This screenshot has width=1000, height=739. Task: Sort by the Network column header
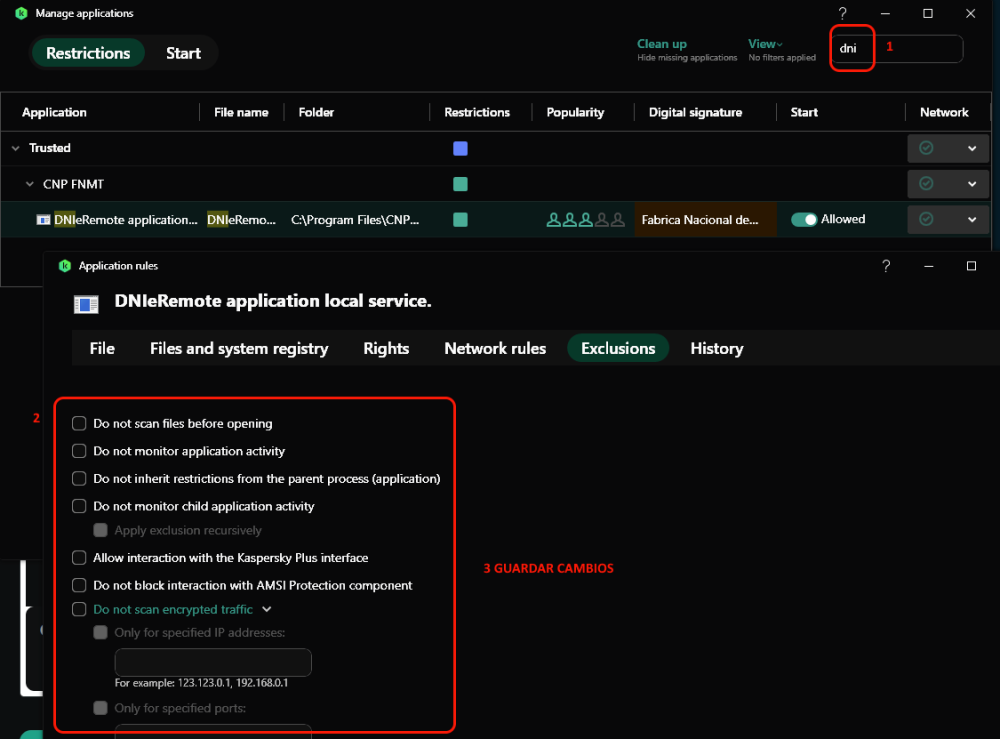944,112
